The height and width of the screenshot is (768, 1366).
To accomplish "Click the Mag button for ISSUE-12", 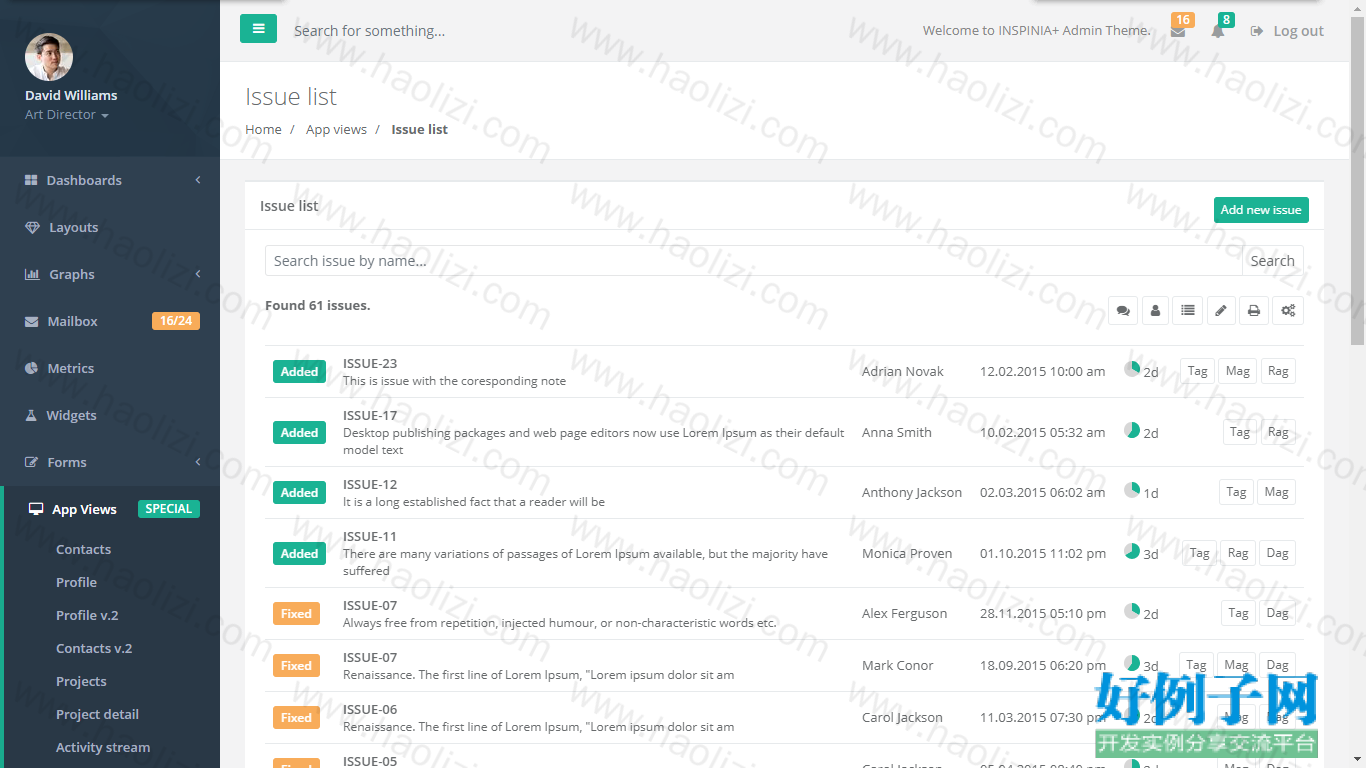I will (x=1276, y=492).
